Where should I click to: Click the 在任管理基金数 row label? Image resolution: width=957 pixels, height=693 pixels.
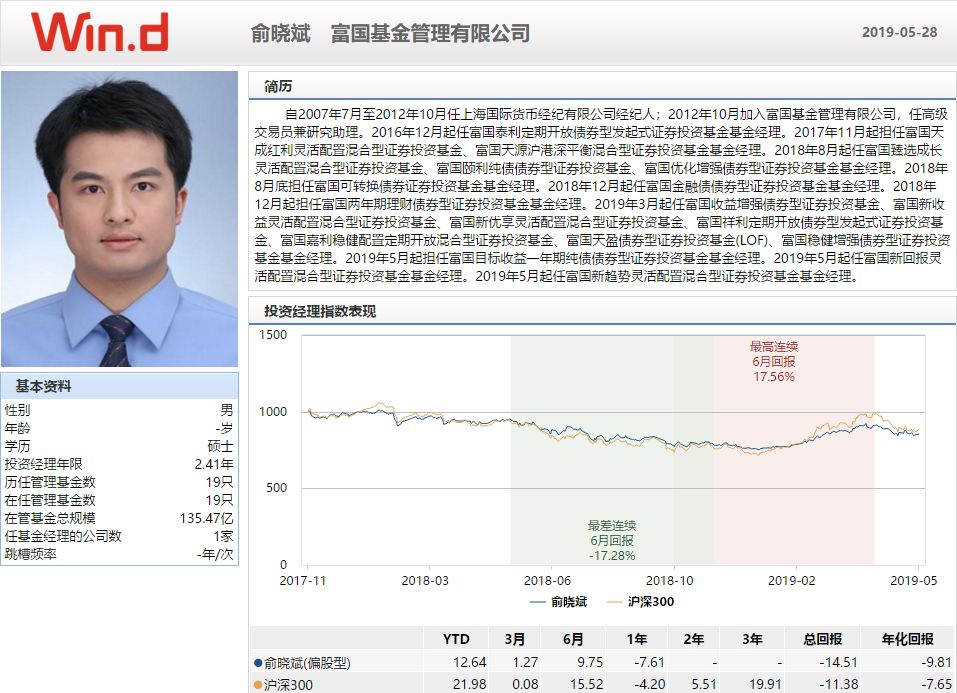click(50, 500)
